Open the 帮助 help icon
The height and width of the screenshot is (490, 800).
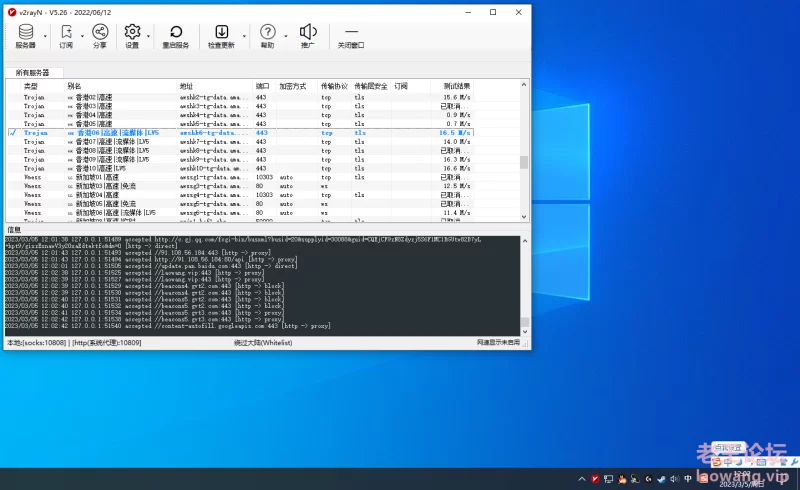pos(267,36)
